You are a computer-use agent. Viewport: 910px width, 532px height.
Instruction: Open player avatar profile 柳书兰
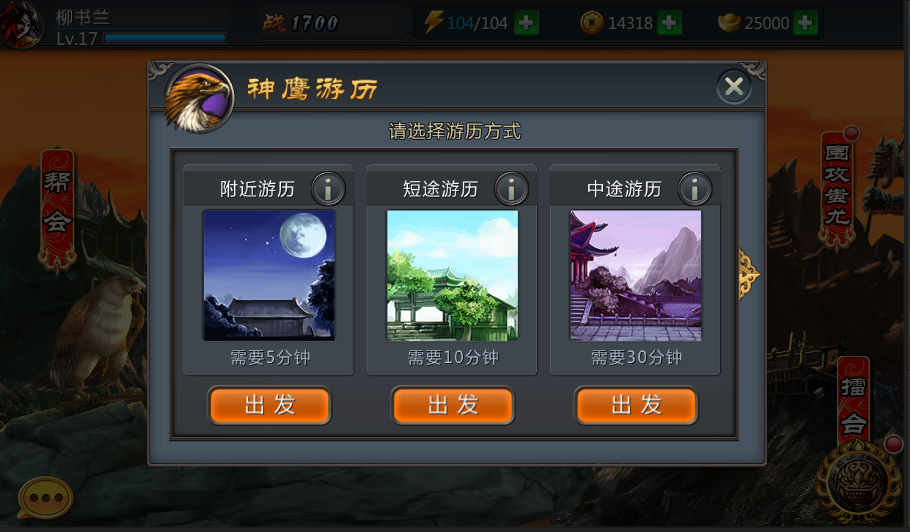click(x=22, y=24)
